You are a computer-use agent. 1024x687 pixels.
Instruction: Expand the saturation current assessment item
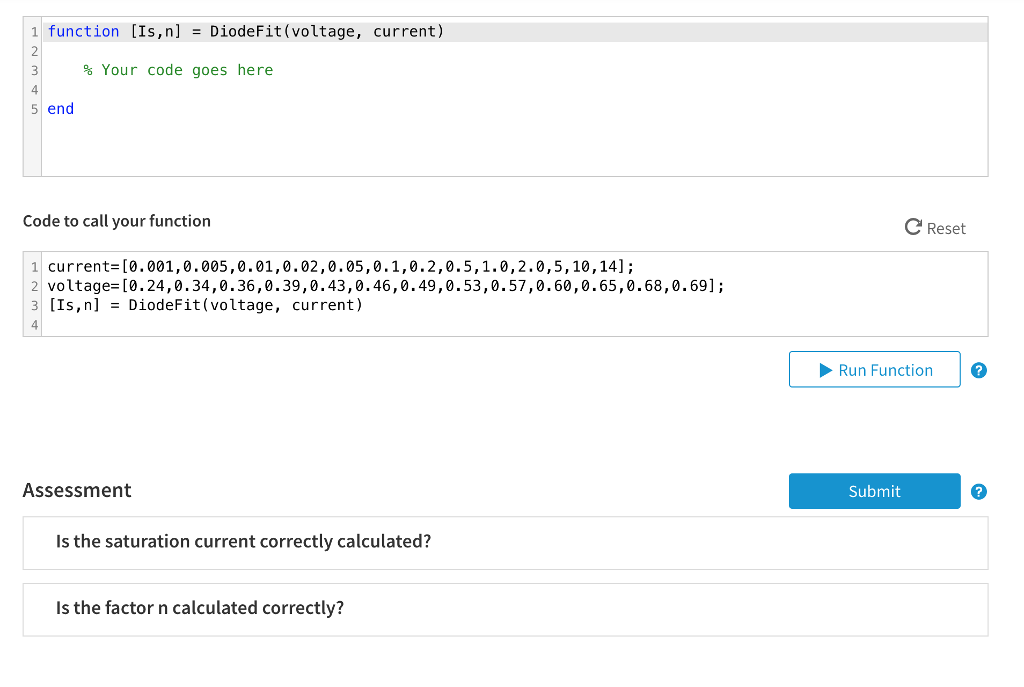[x=505, y=542]
